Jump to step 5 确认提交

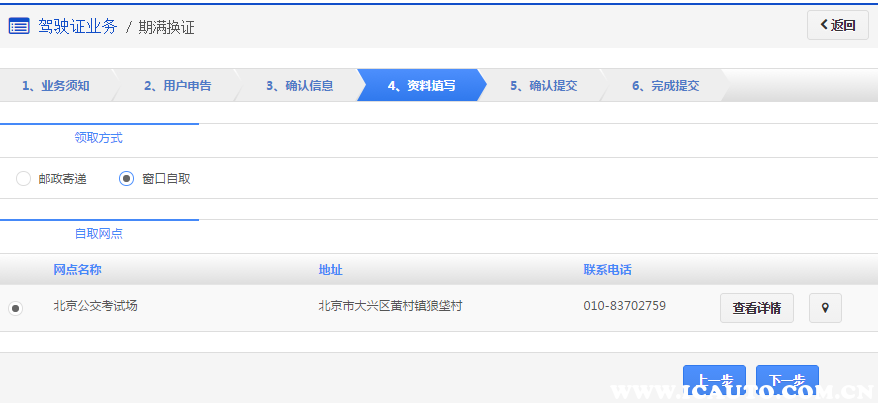pos(543,86)
